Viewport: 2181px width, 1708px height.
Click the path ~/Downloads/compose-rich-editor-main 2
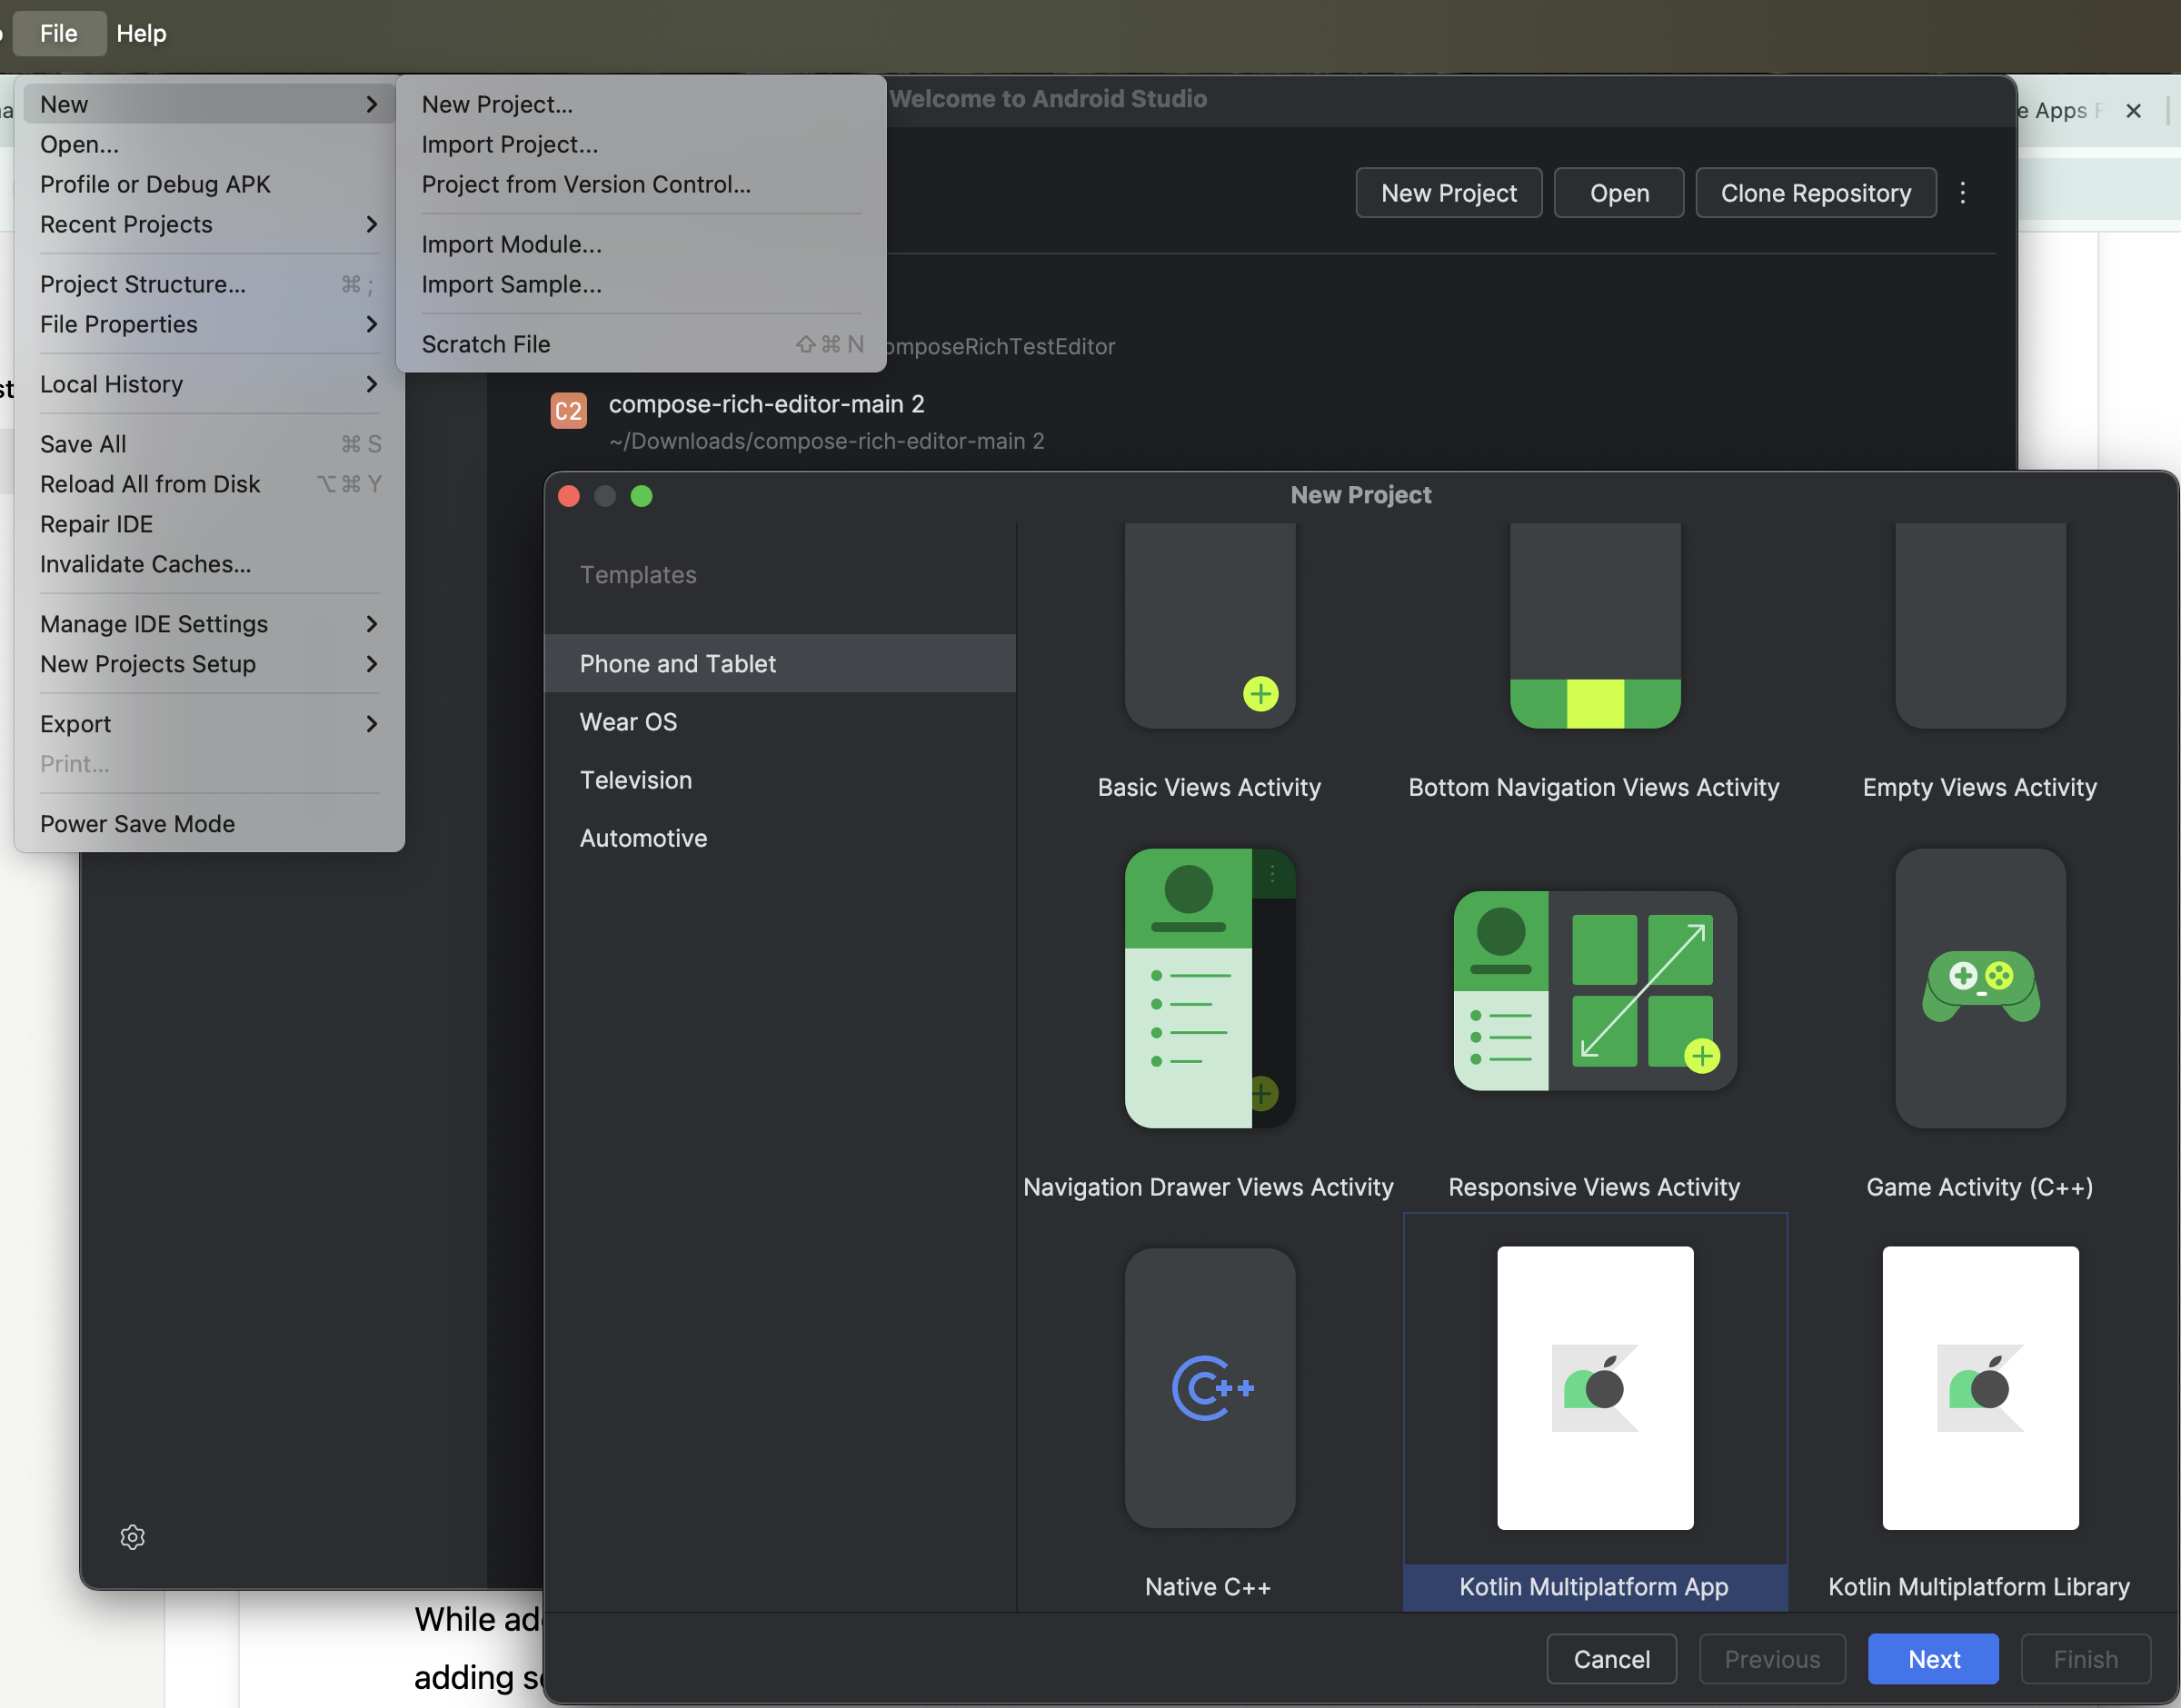tap(826, 441)
